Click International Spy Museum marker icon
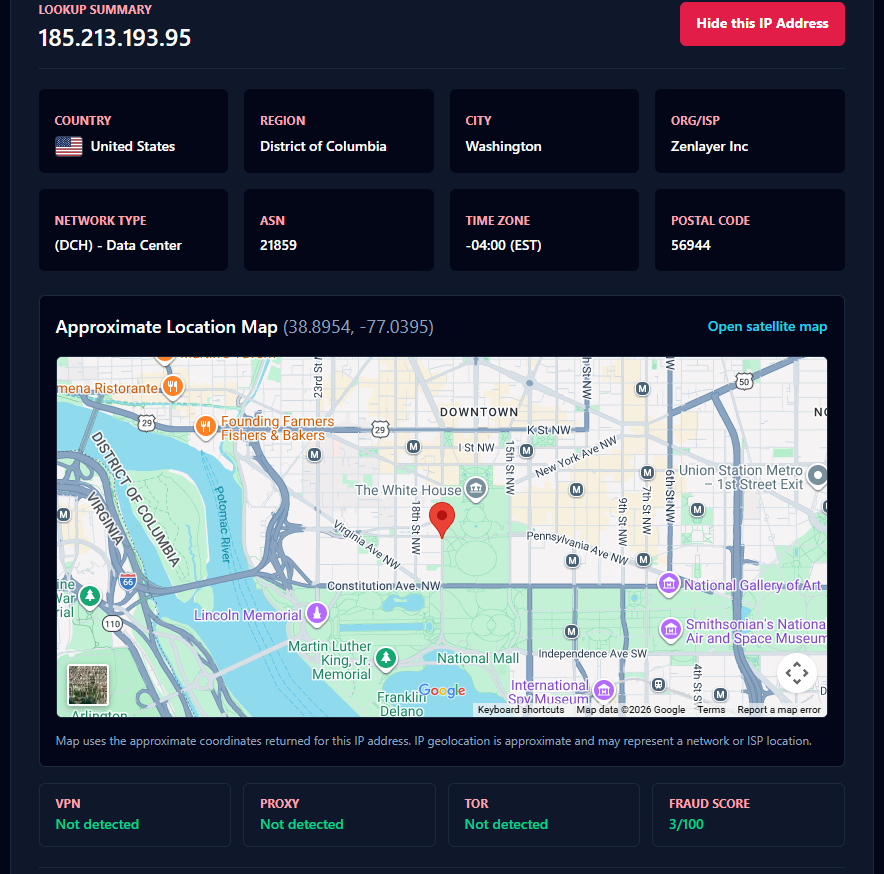 click(604, 689)
